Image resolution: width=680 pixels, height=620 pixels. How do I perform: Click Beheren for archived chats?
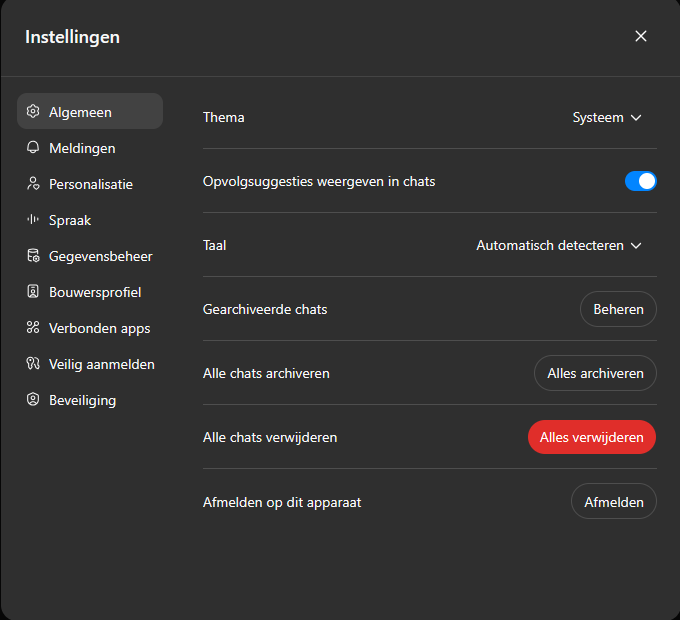point(618,309)
